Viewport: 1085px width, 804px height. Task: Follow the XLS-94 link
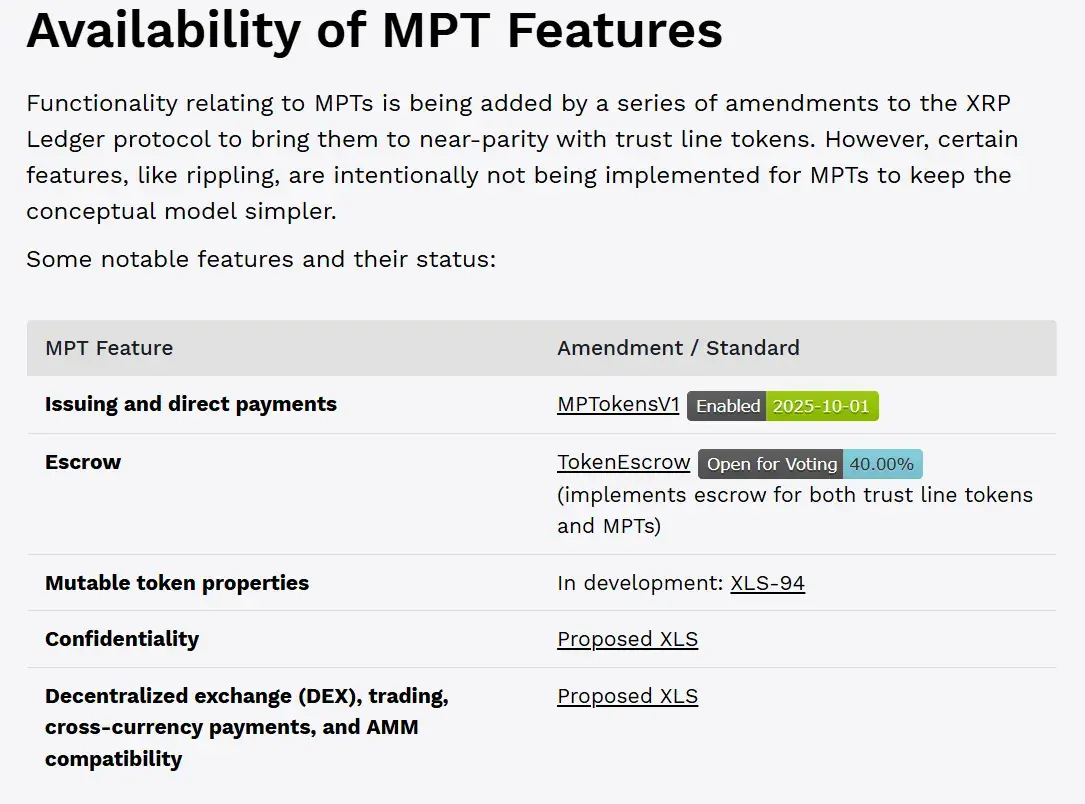click(x=767, y=583)
